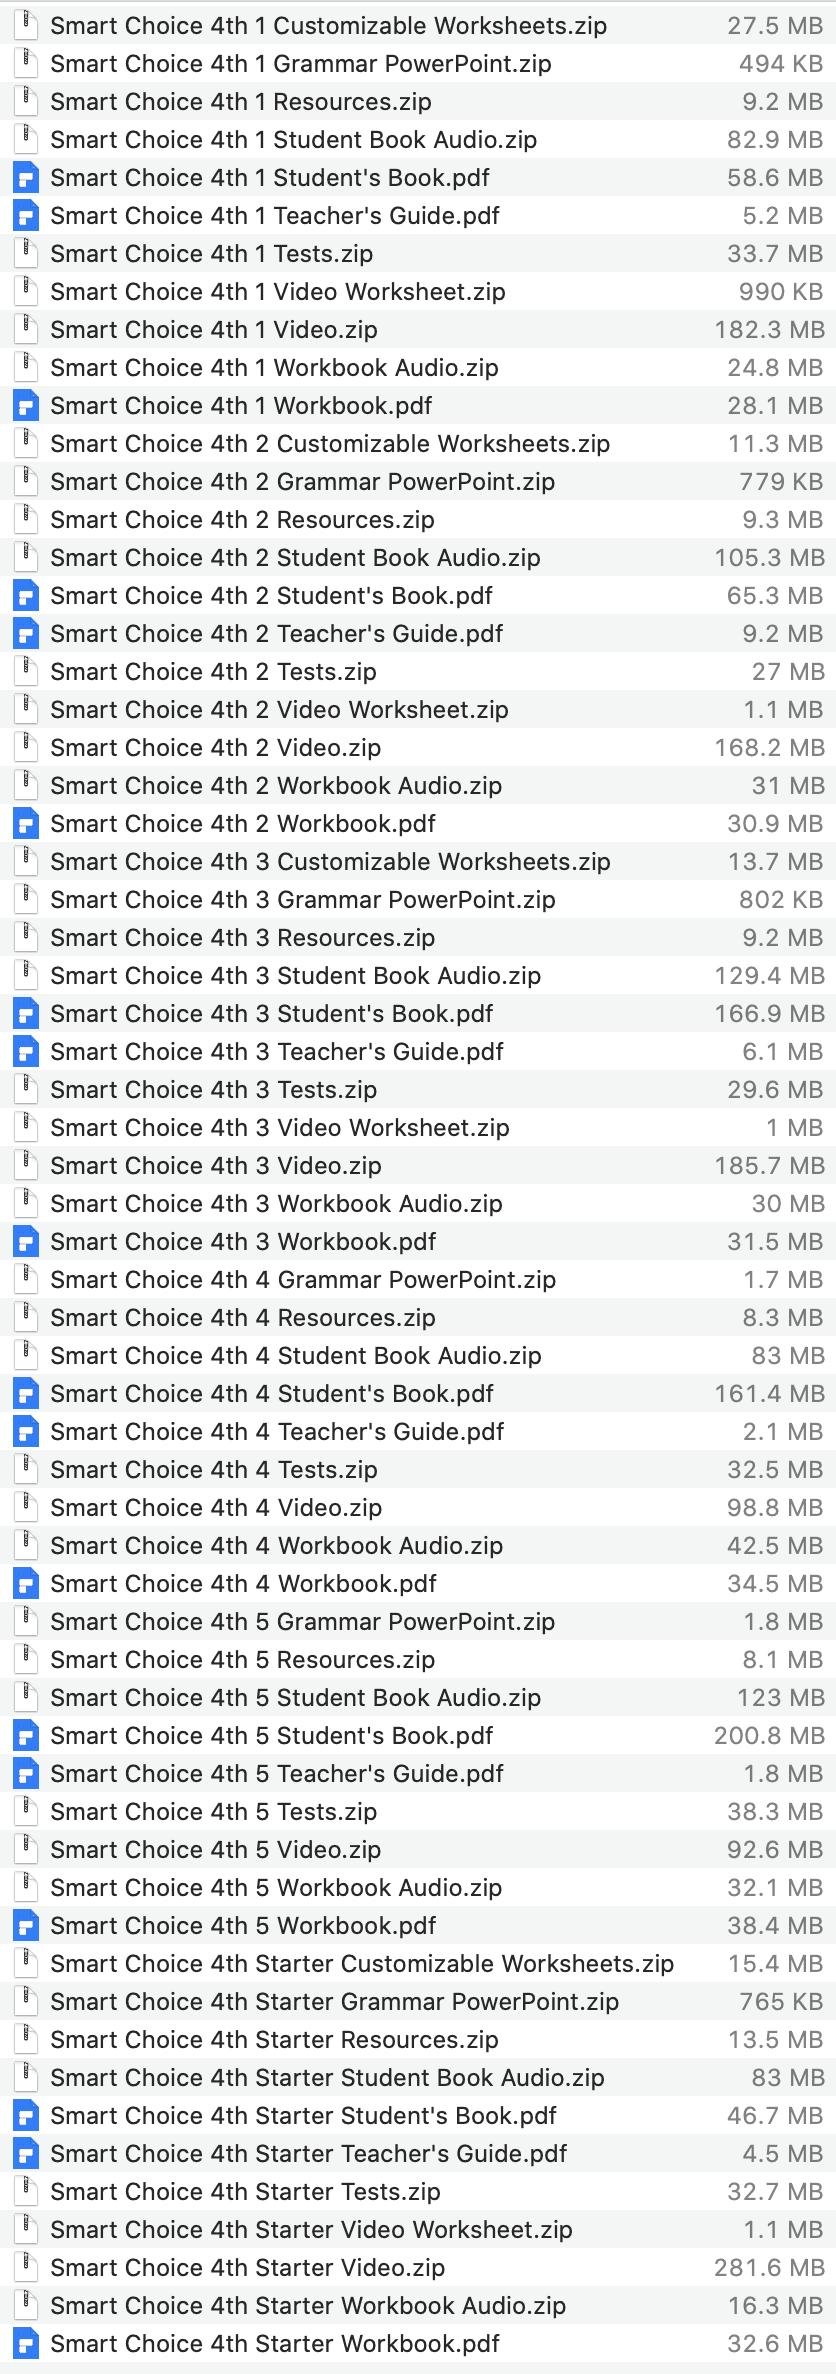Viewport: 836px width, 2374px height.
Task: Select Smart Choice 4th 1 Resources.zip
Action: pos(241,102)
